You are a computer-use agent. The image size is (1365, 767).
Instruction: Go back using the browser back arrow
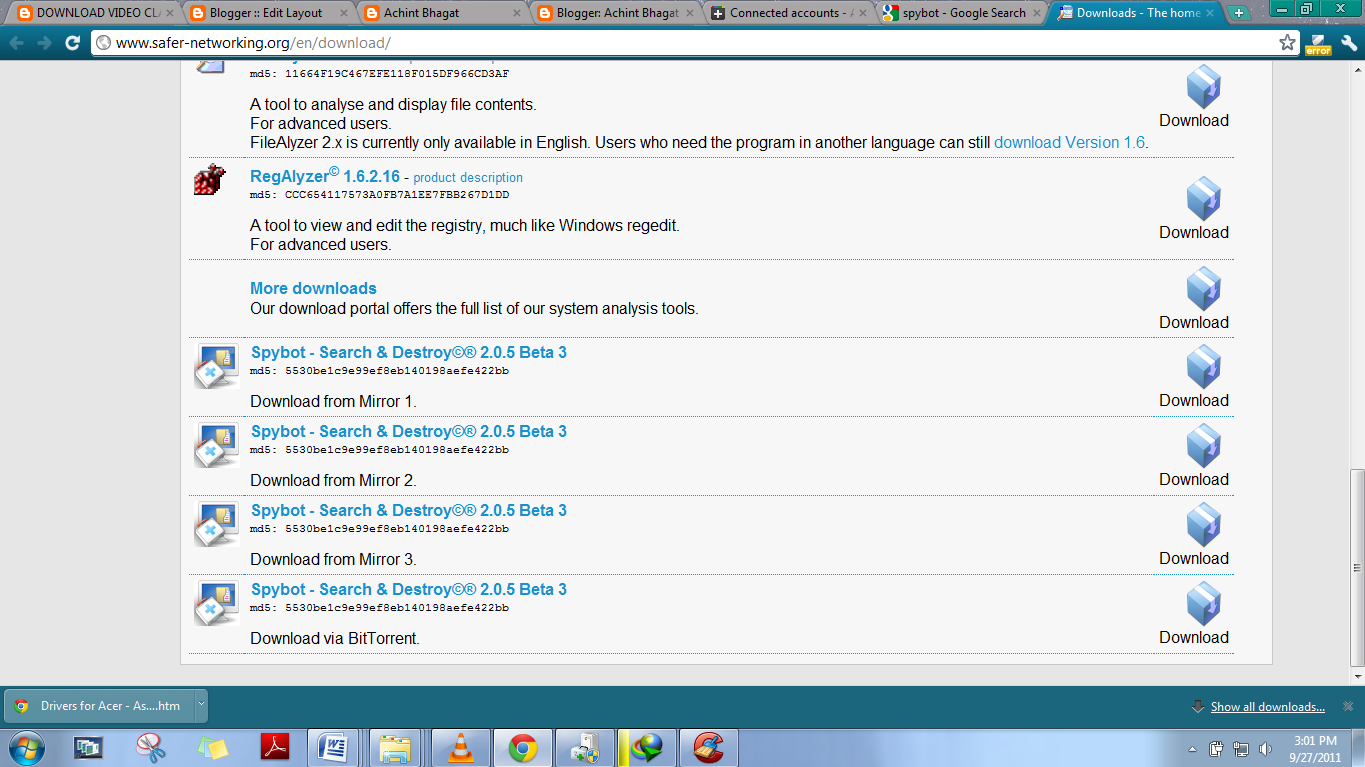tap(17, 43)
